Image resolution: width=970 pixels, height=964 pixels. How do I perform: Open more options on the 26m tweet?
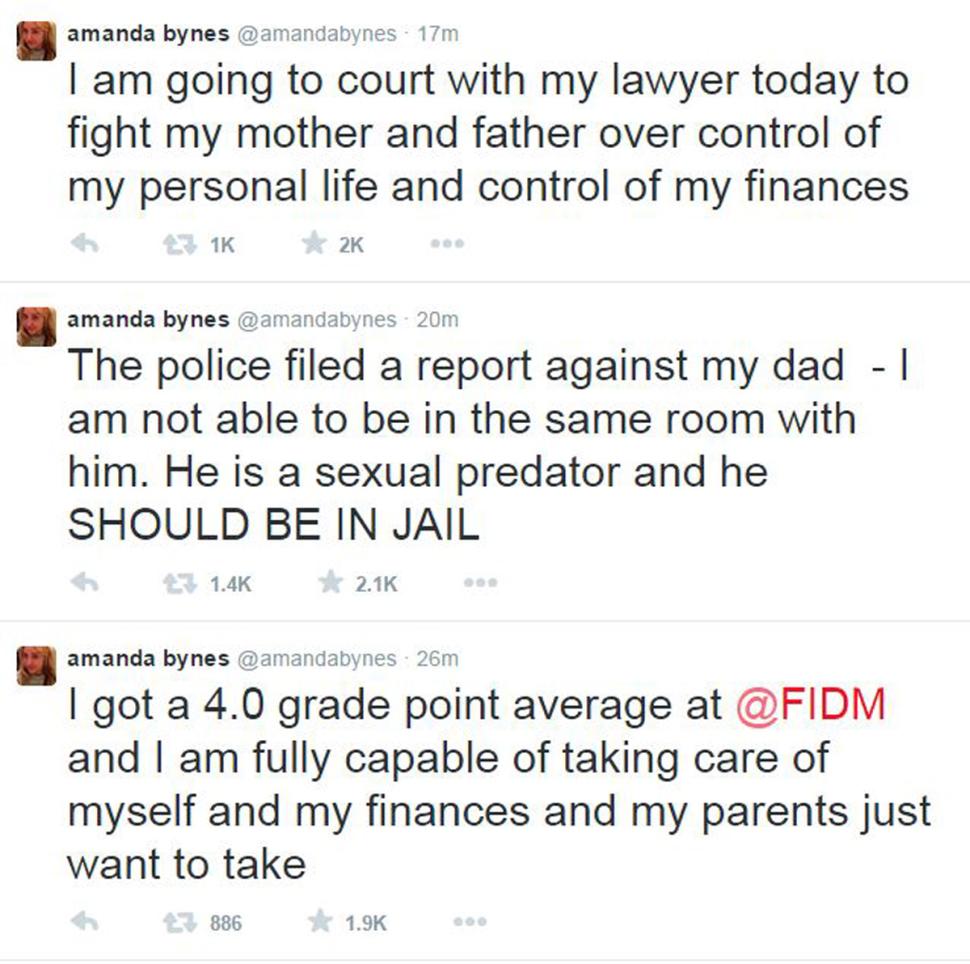pos(469,922)
